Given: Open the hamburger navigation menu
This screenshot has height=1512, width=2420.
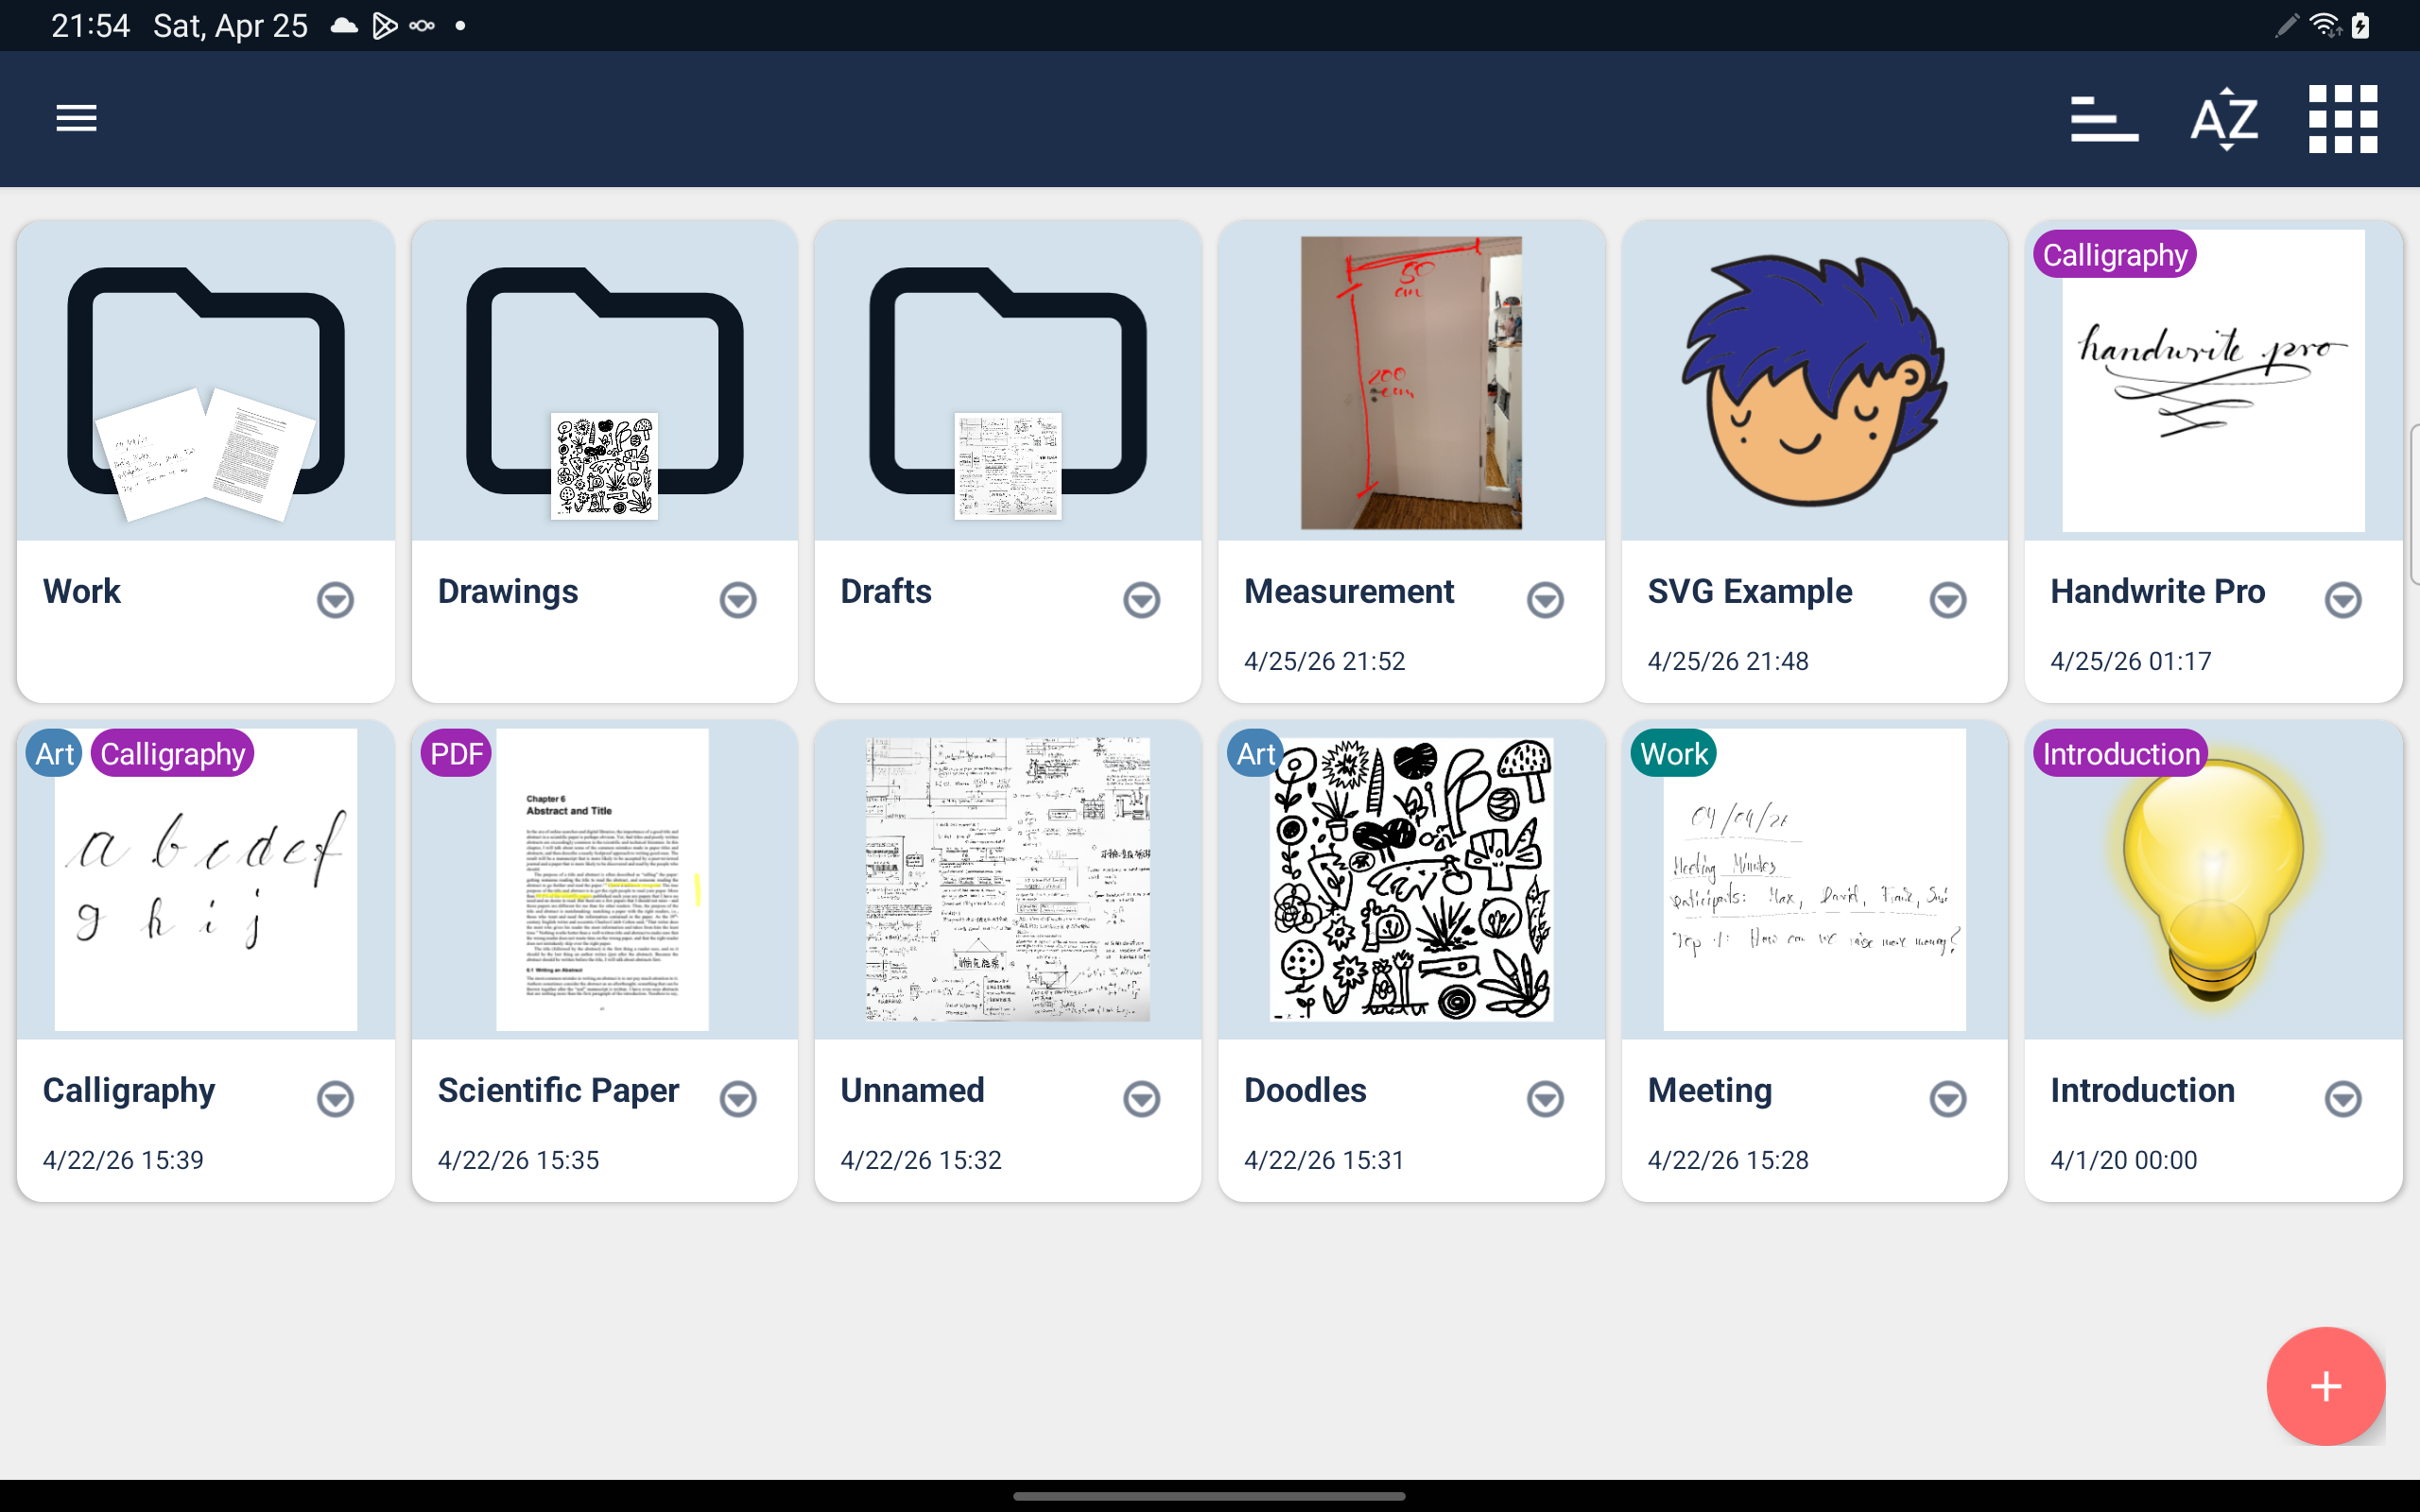Looking at the screenshot, I should point(76,118).
